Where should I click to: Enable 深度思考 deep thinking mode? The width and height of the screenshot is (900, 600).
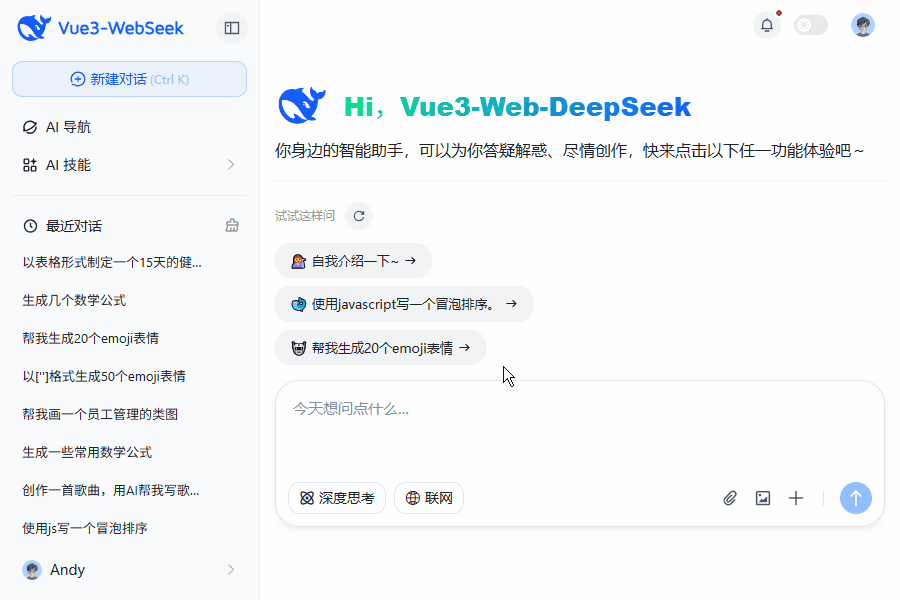point(337,497)
